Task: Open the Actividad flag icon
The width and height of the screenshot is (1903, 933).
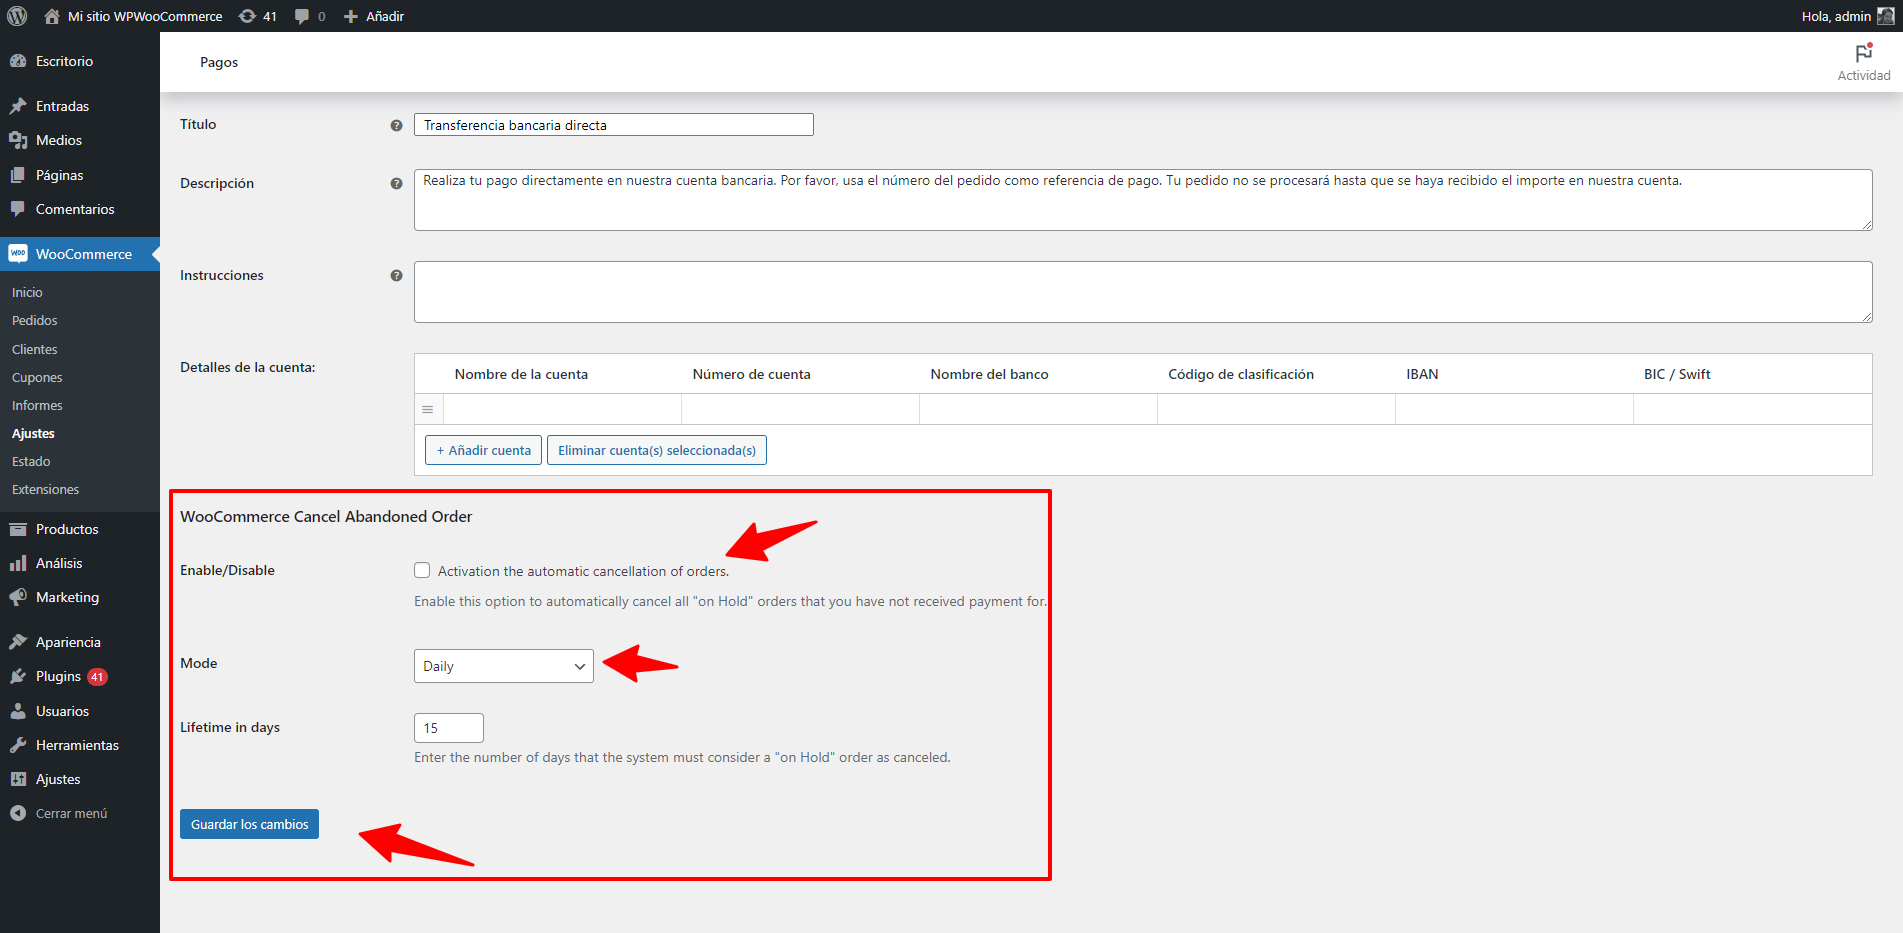Action: coord(1864,53)
